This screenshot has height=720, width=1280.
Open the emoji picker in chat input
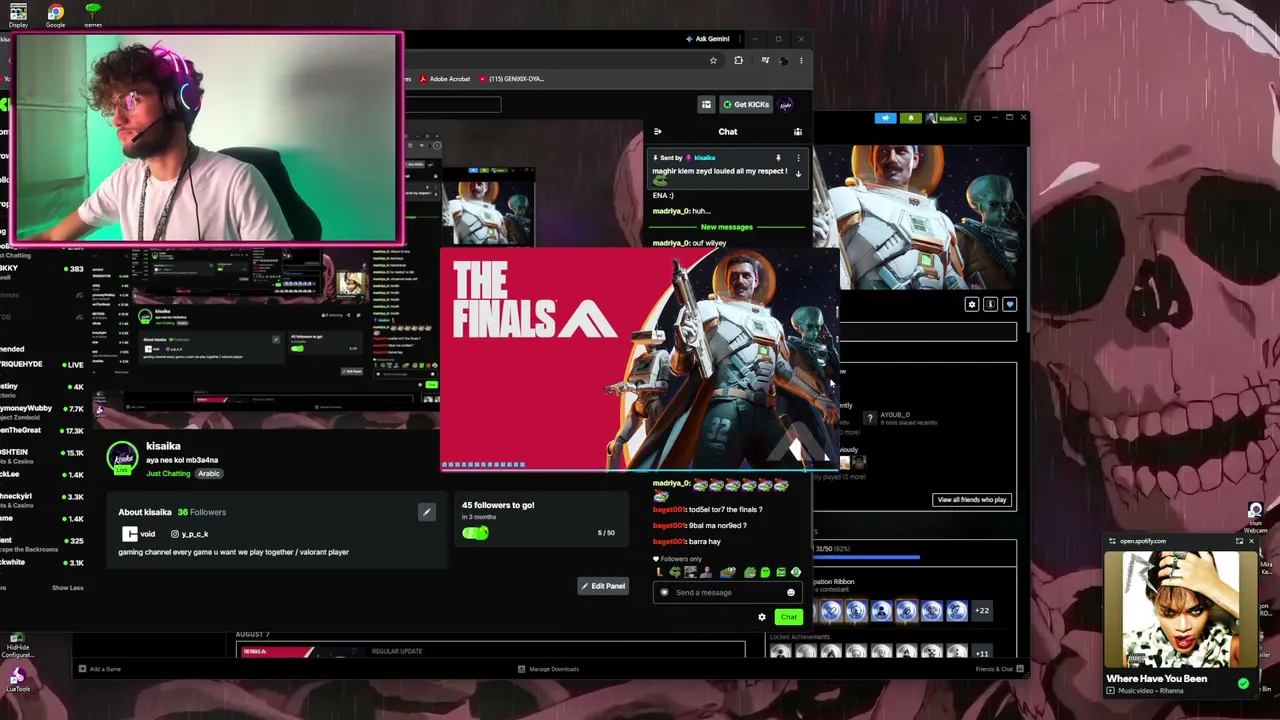pyautogui.click(x=791, y=592)
